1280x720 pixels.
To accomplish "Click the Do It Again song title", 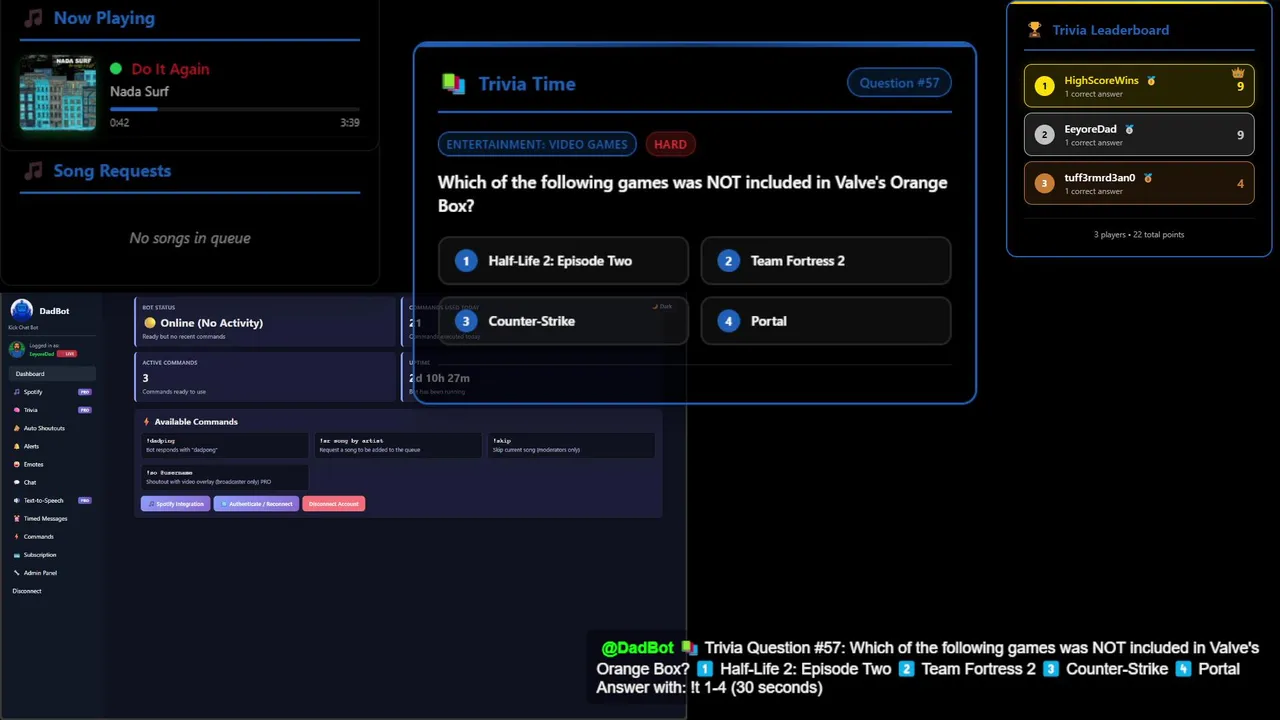I will pyautogui.click(x=170, y=69).
